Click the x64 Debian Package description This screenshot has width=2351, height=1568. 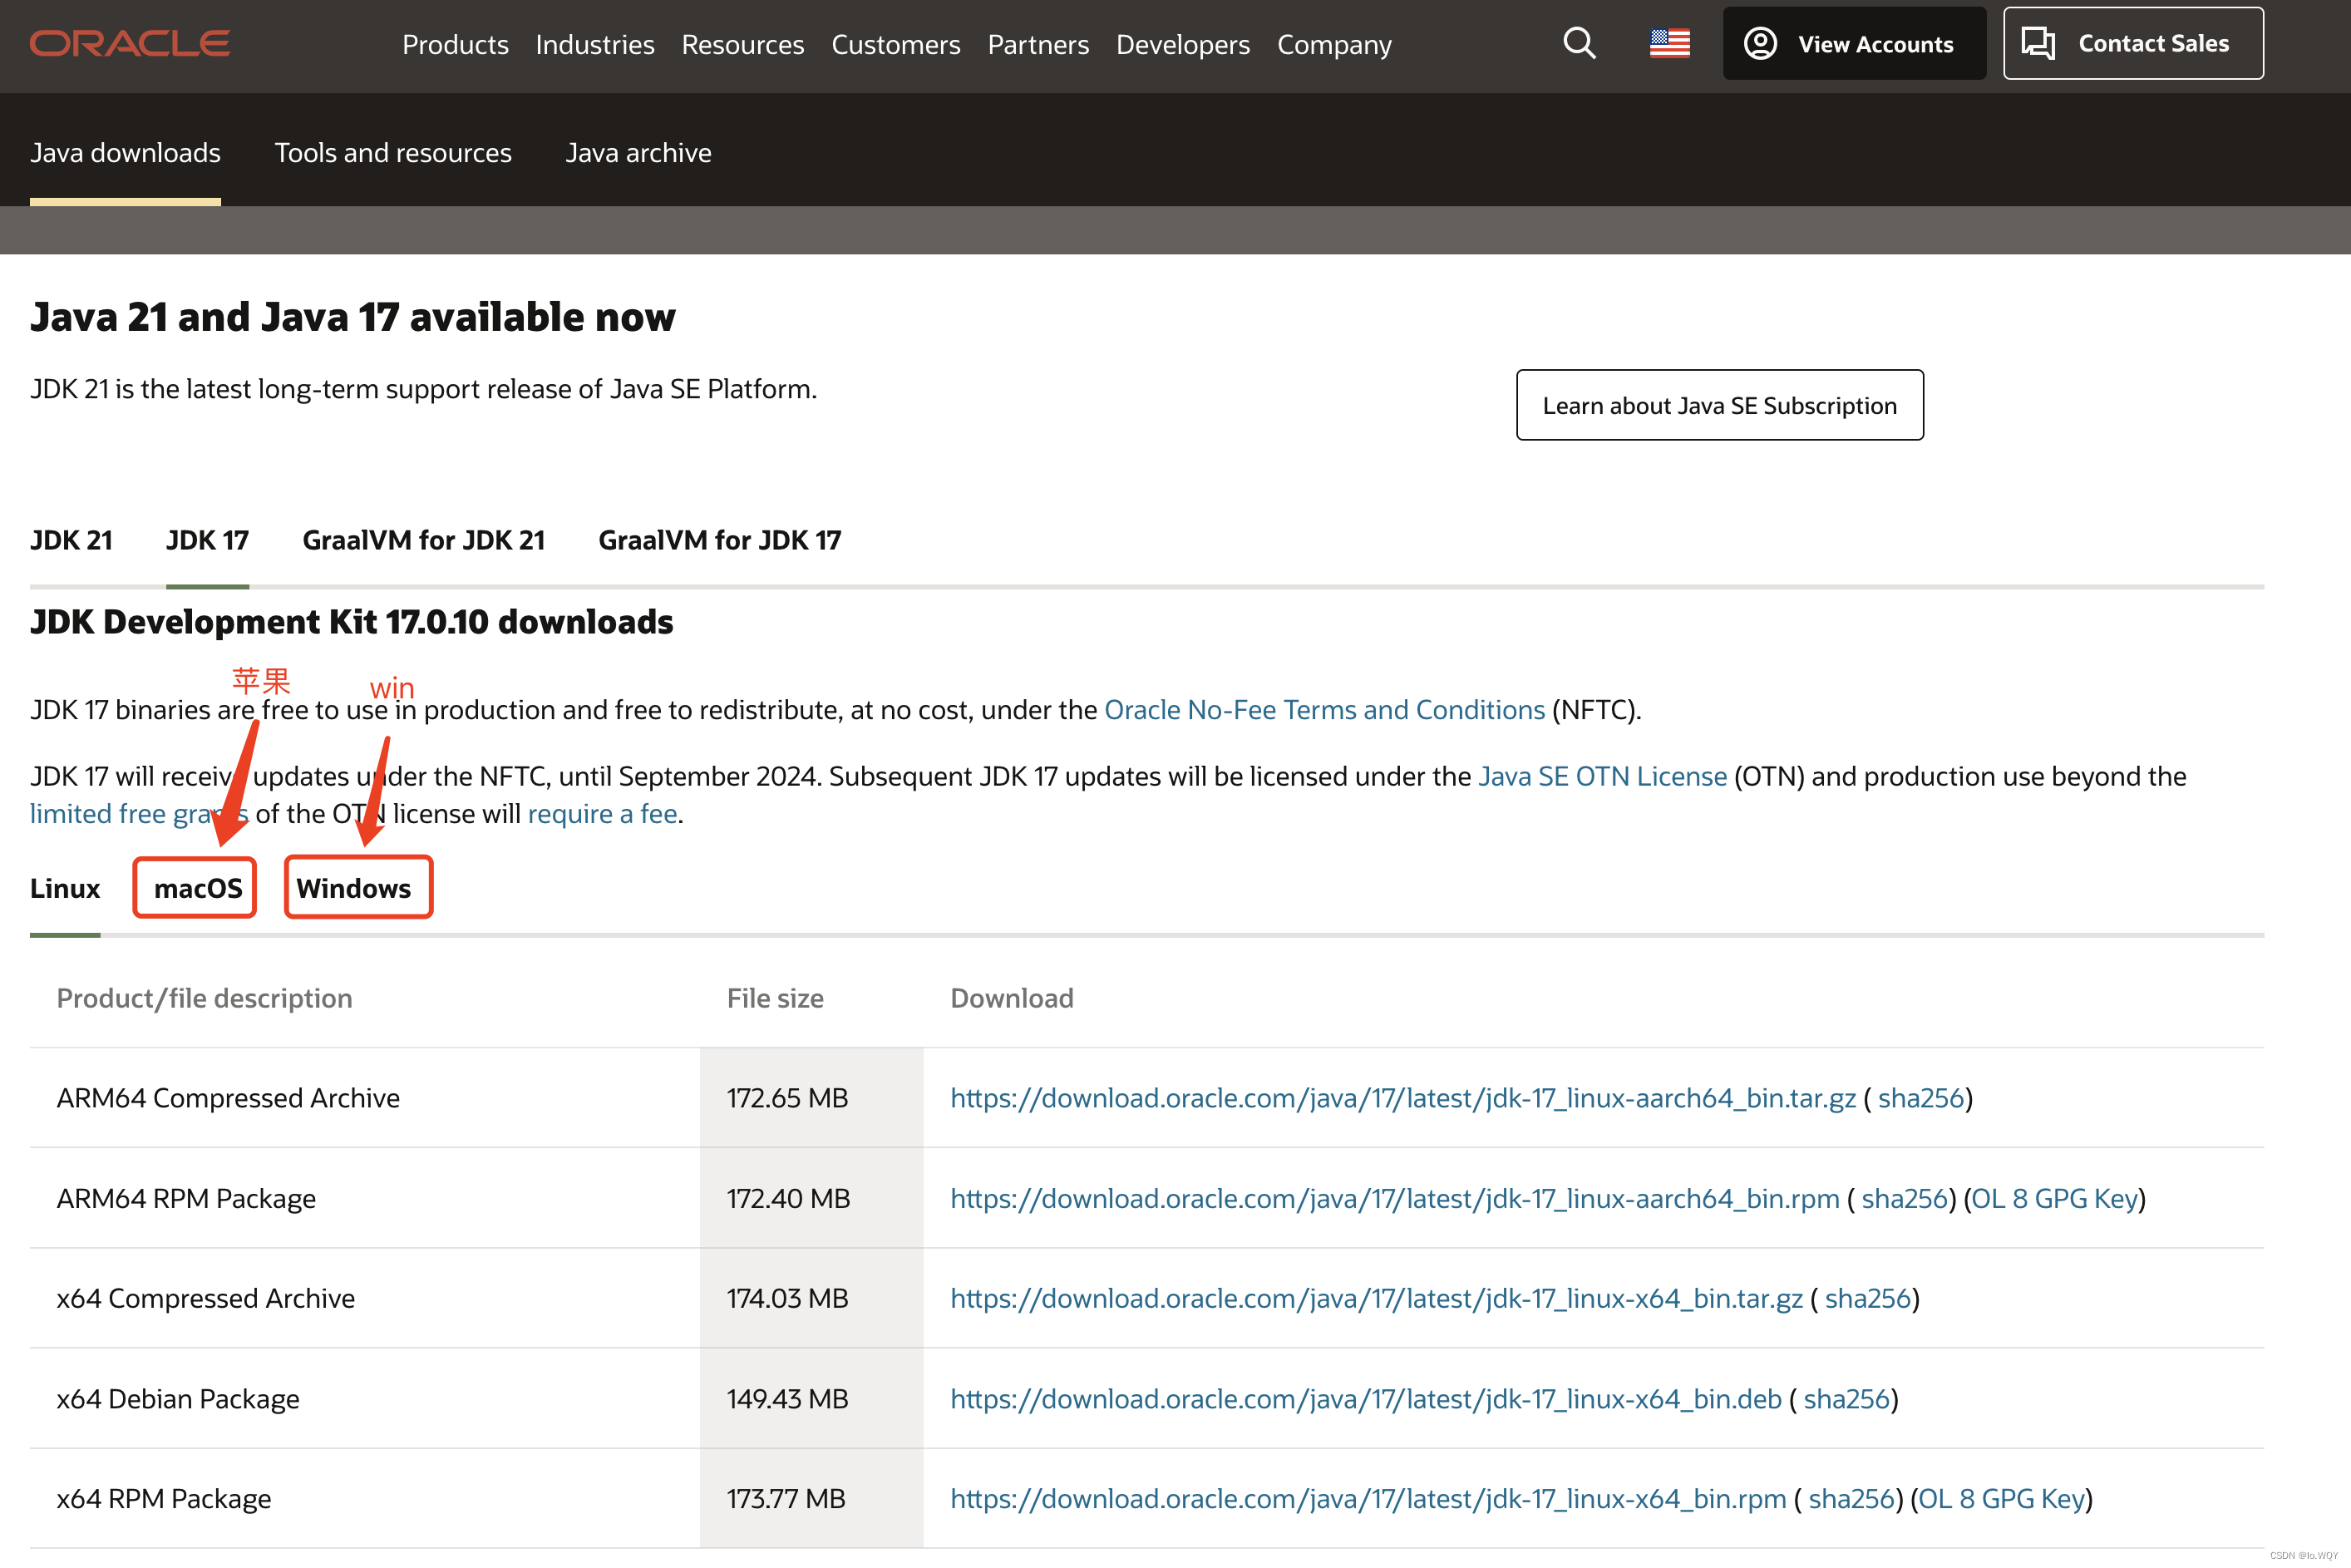pyautogui.click(x=178, y=1398)
